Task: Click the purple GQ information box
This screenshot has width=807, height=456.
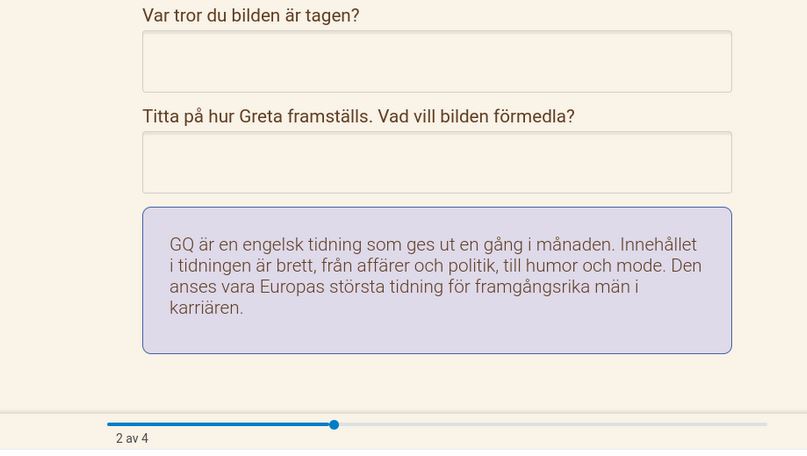Action: [436, 335]
